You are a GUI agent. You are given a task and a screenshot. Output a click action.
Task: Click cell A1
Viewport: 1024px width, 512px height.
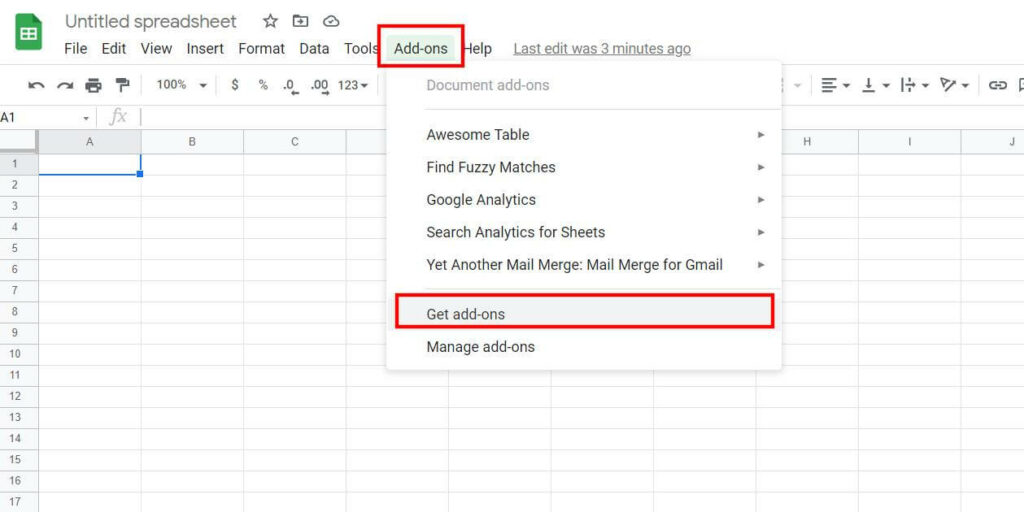[90, 165]
